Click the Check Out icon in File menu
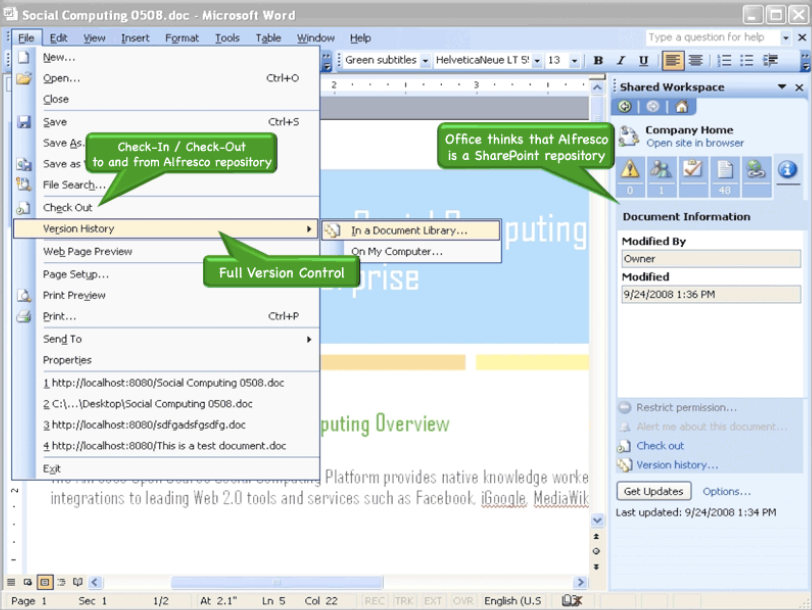 pos(23,208)
